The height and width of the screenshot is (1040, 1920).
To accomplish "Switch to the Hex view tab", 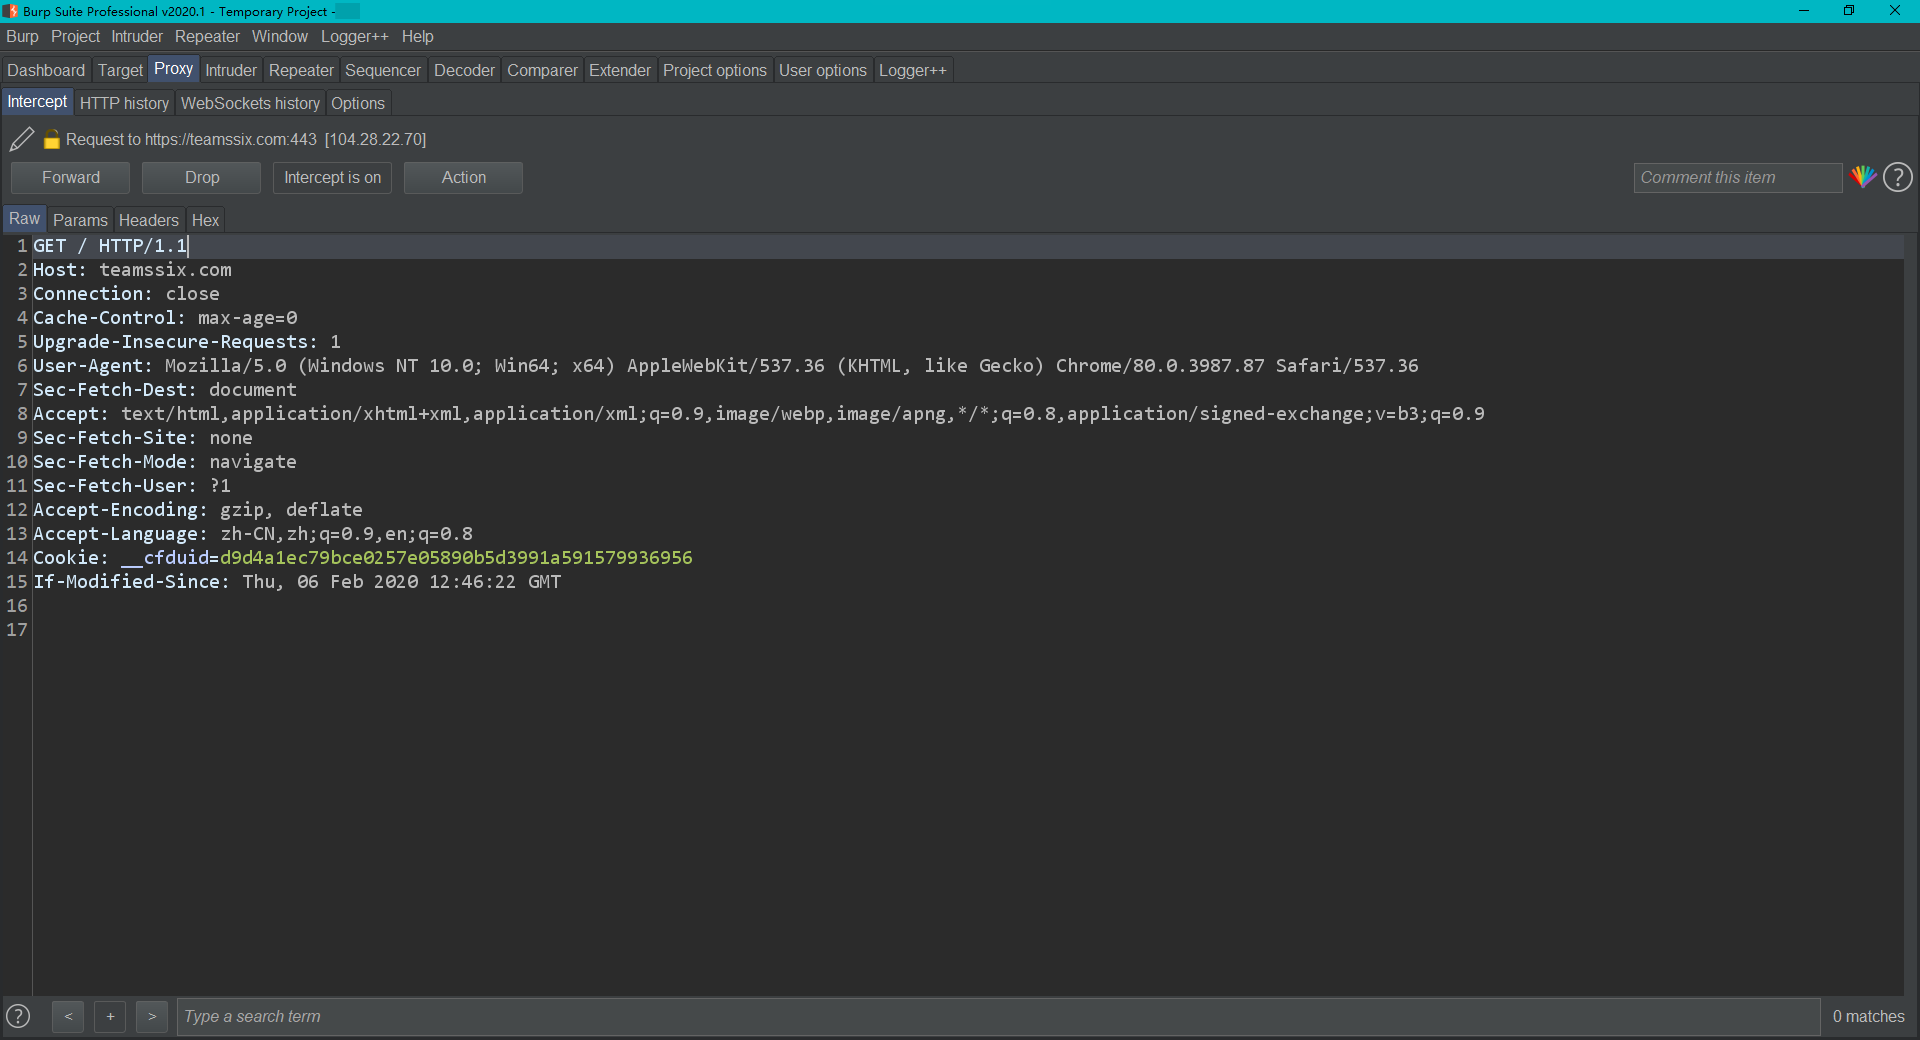I will pos(205,220).
